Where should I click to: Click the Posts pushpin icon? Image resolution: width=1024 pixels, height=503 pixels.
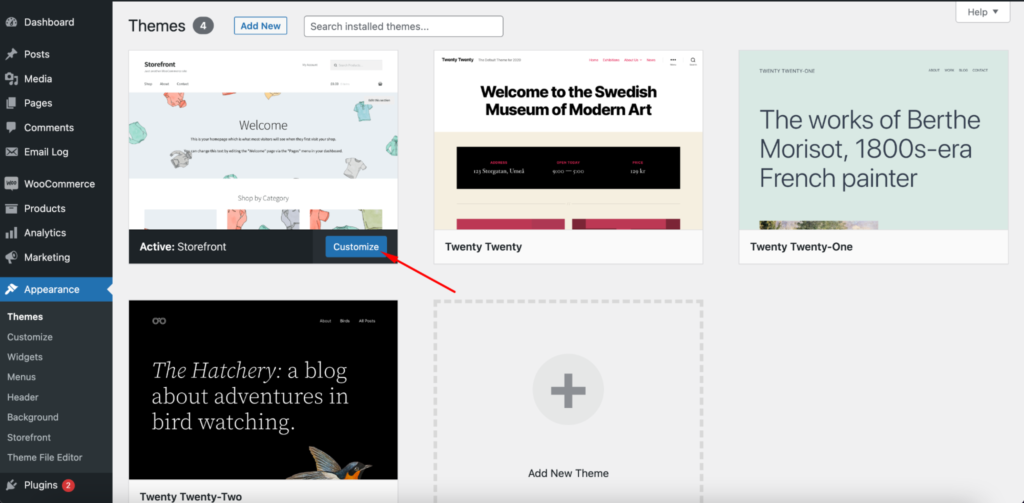pyautogui.click(x=11, y=54)
